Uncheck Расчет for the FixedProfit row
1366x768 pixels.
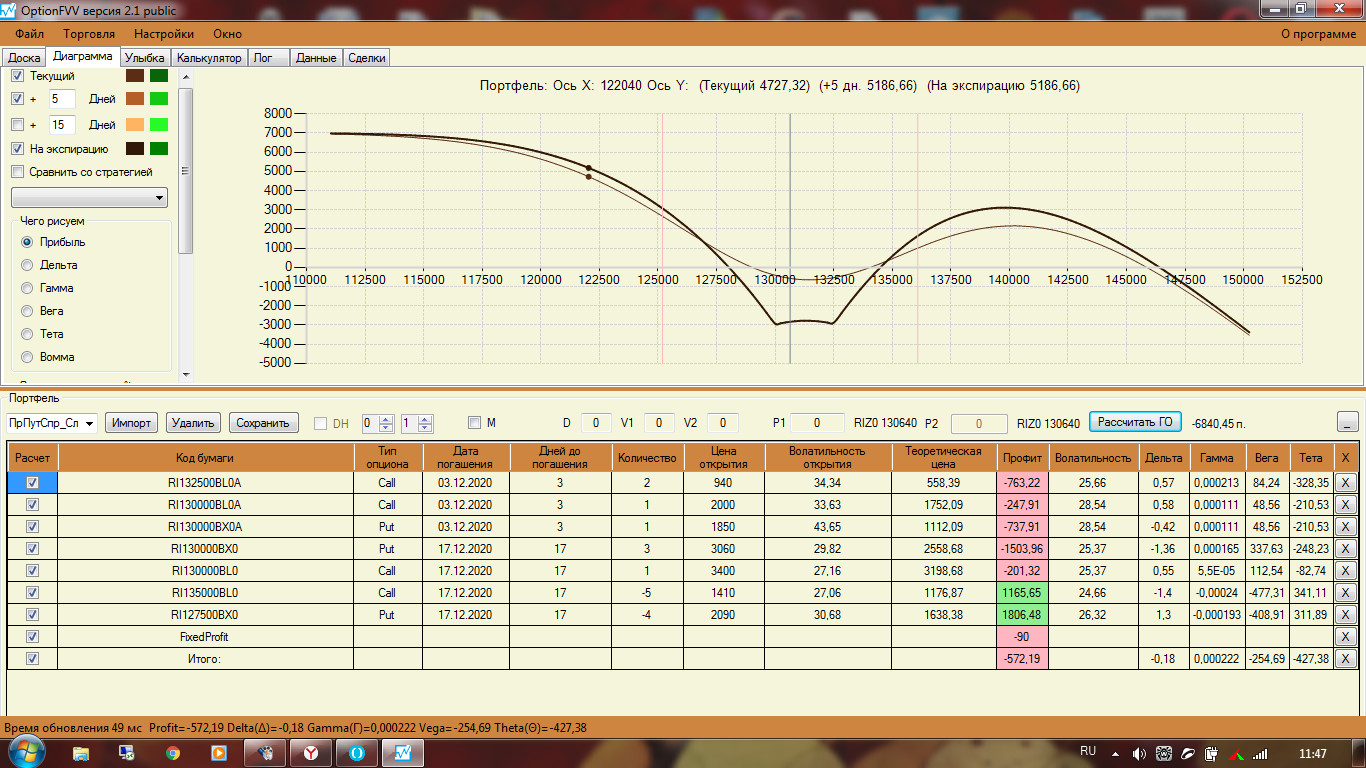tap(32, 636)
